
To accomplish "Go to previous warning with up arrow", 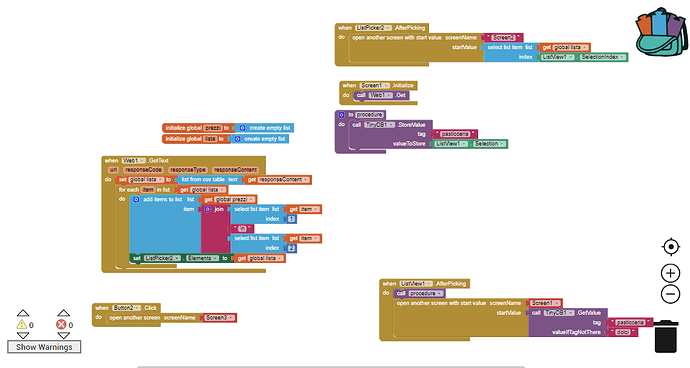I will pyautogui.click(x=23, y=313).
